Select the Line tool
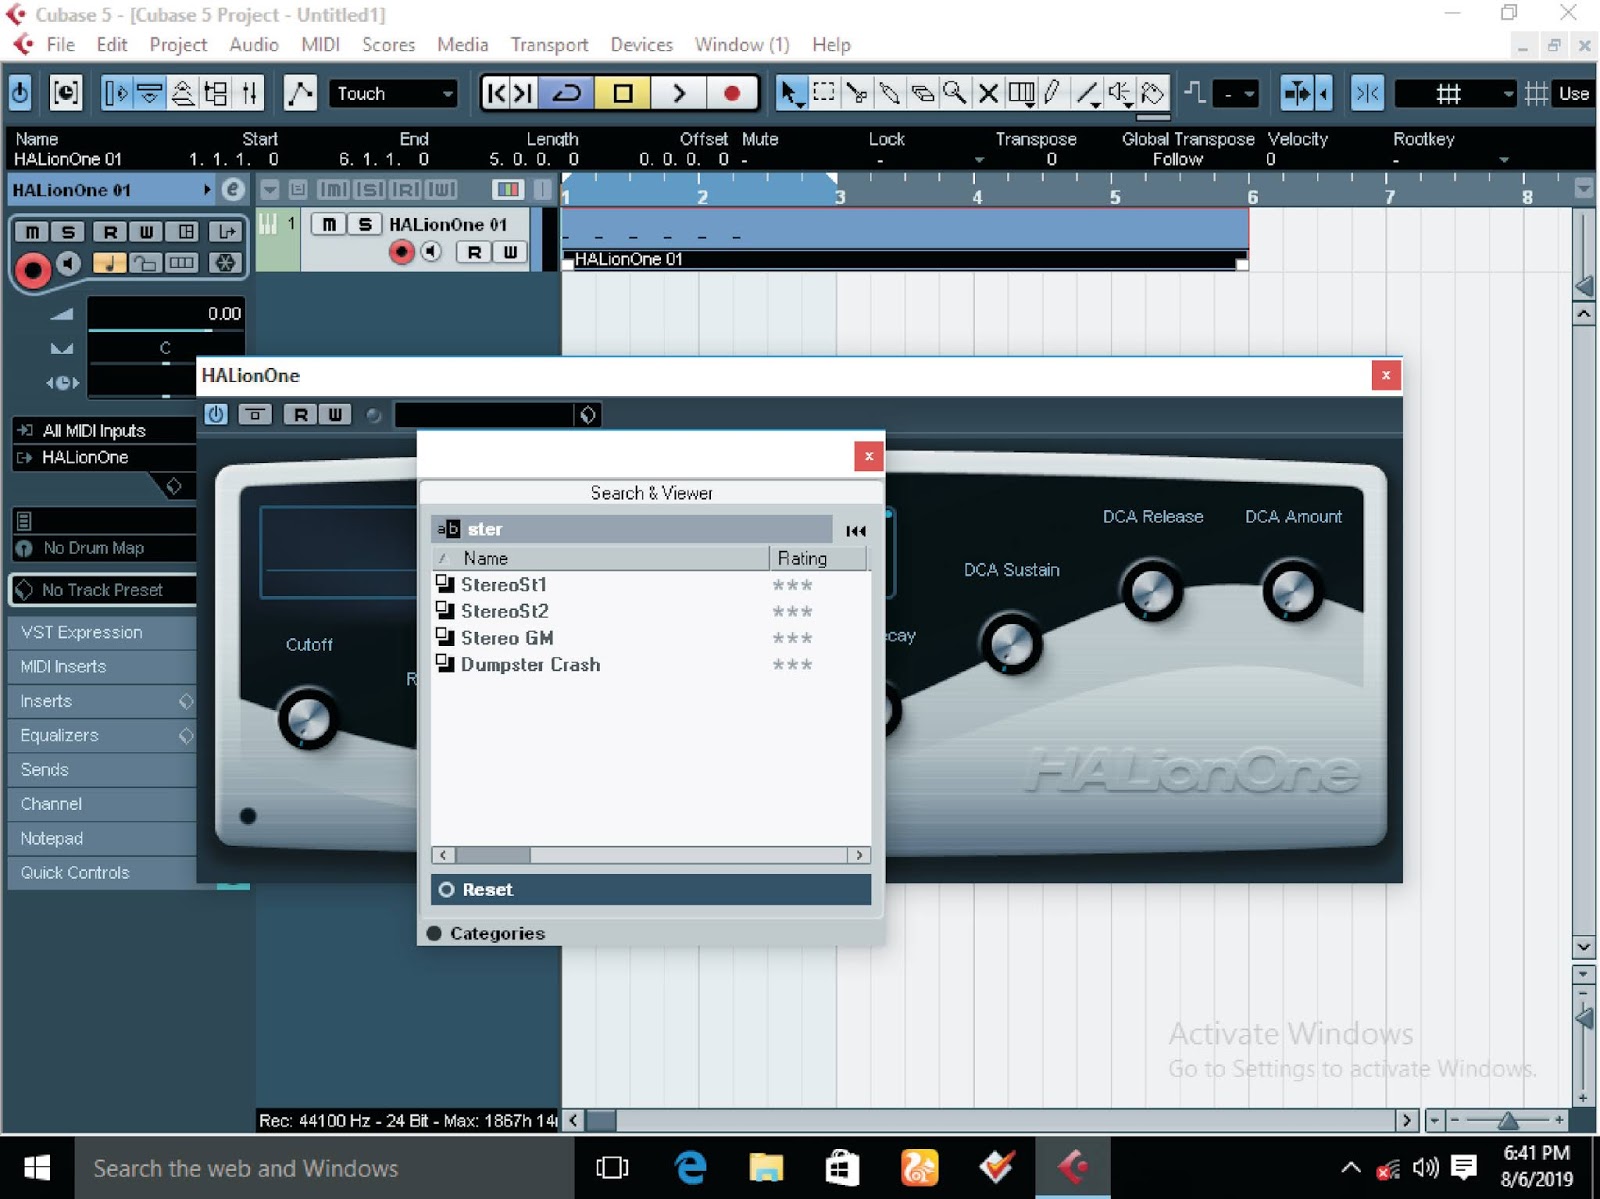 (1086, 93)
